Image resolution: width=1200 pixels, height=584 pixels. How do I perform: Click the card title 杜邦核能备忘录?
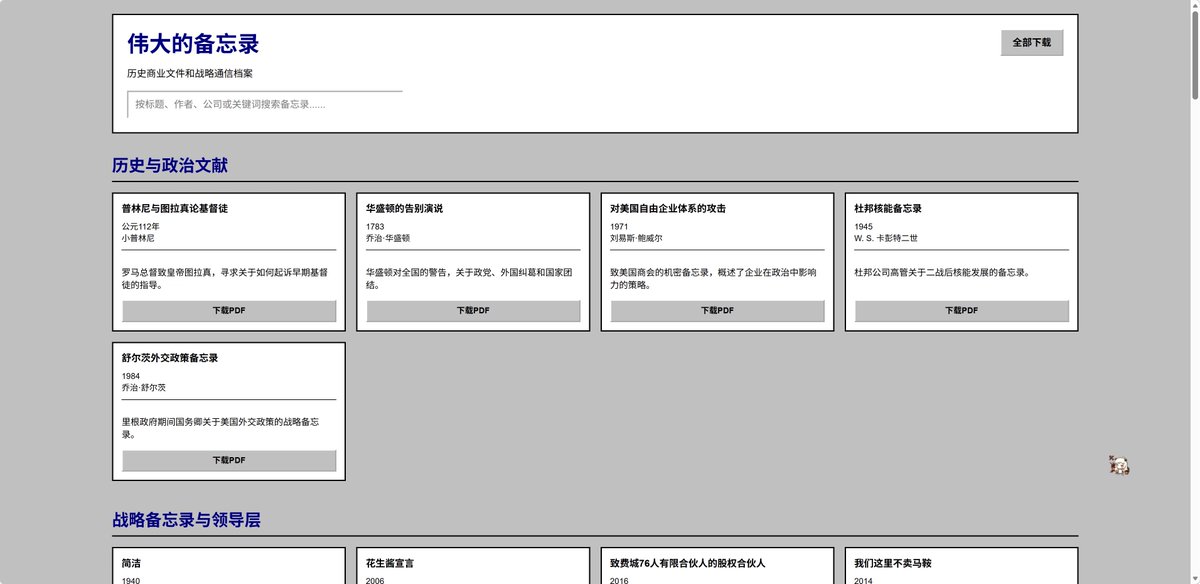[888, 209]
